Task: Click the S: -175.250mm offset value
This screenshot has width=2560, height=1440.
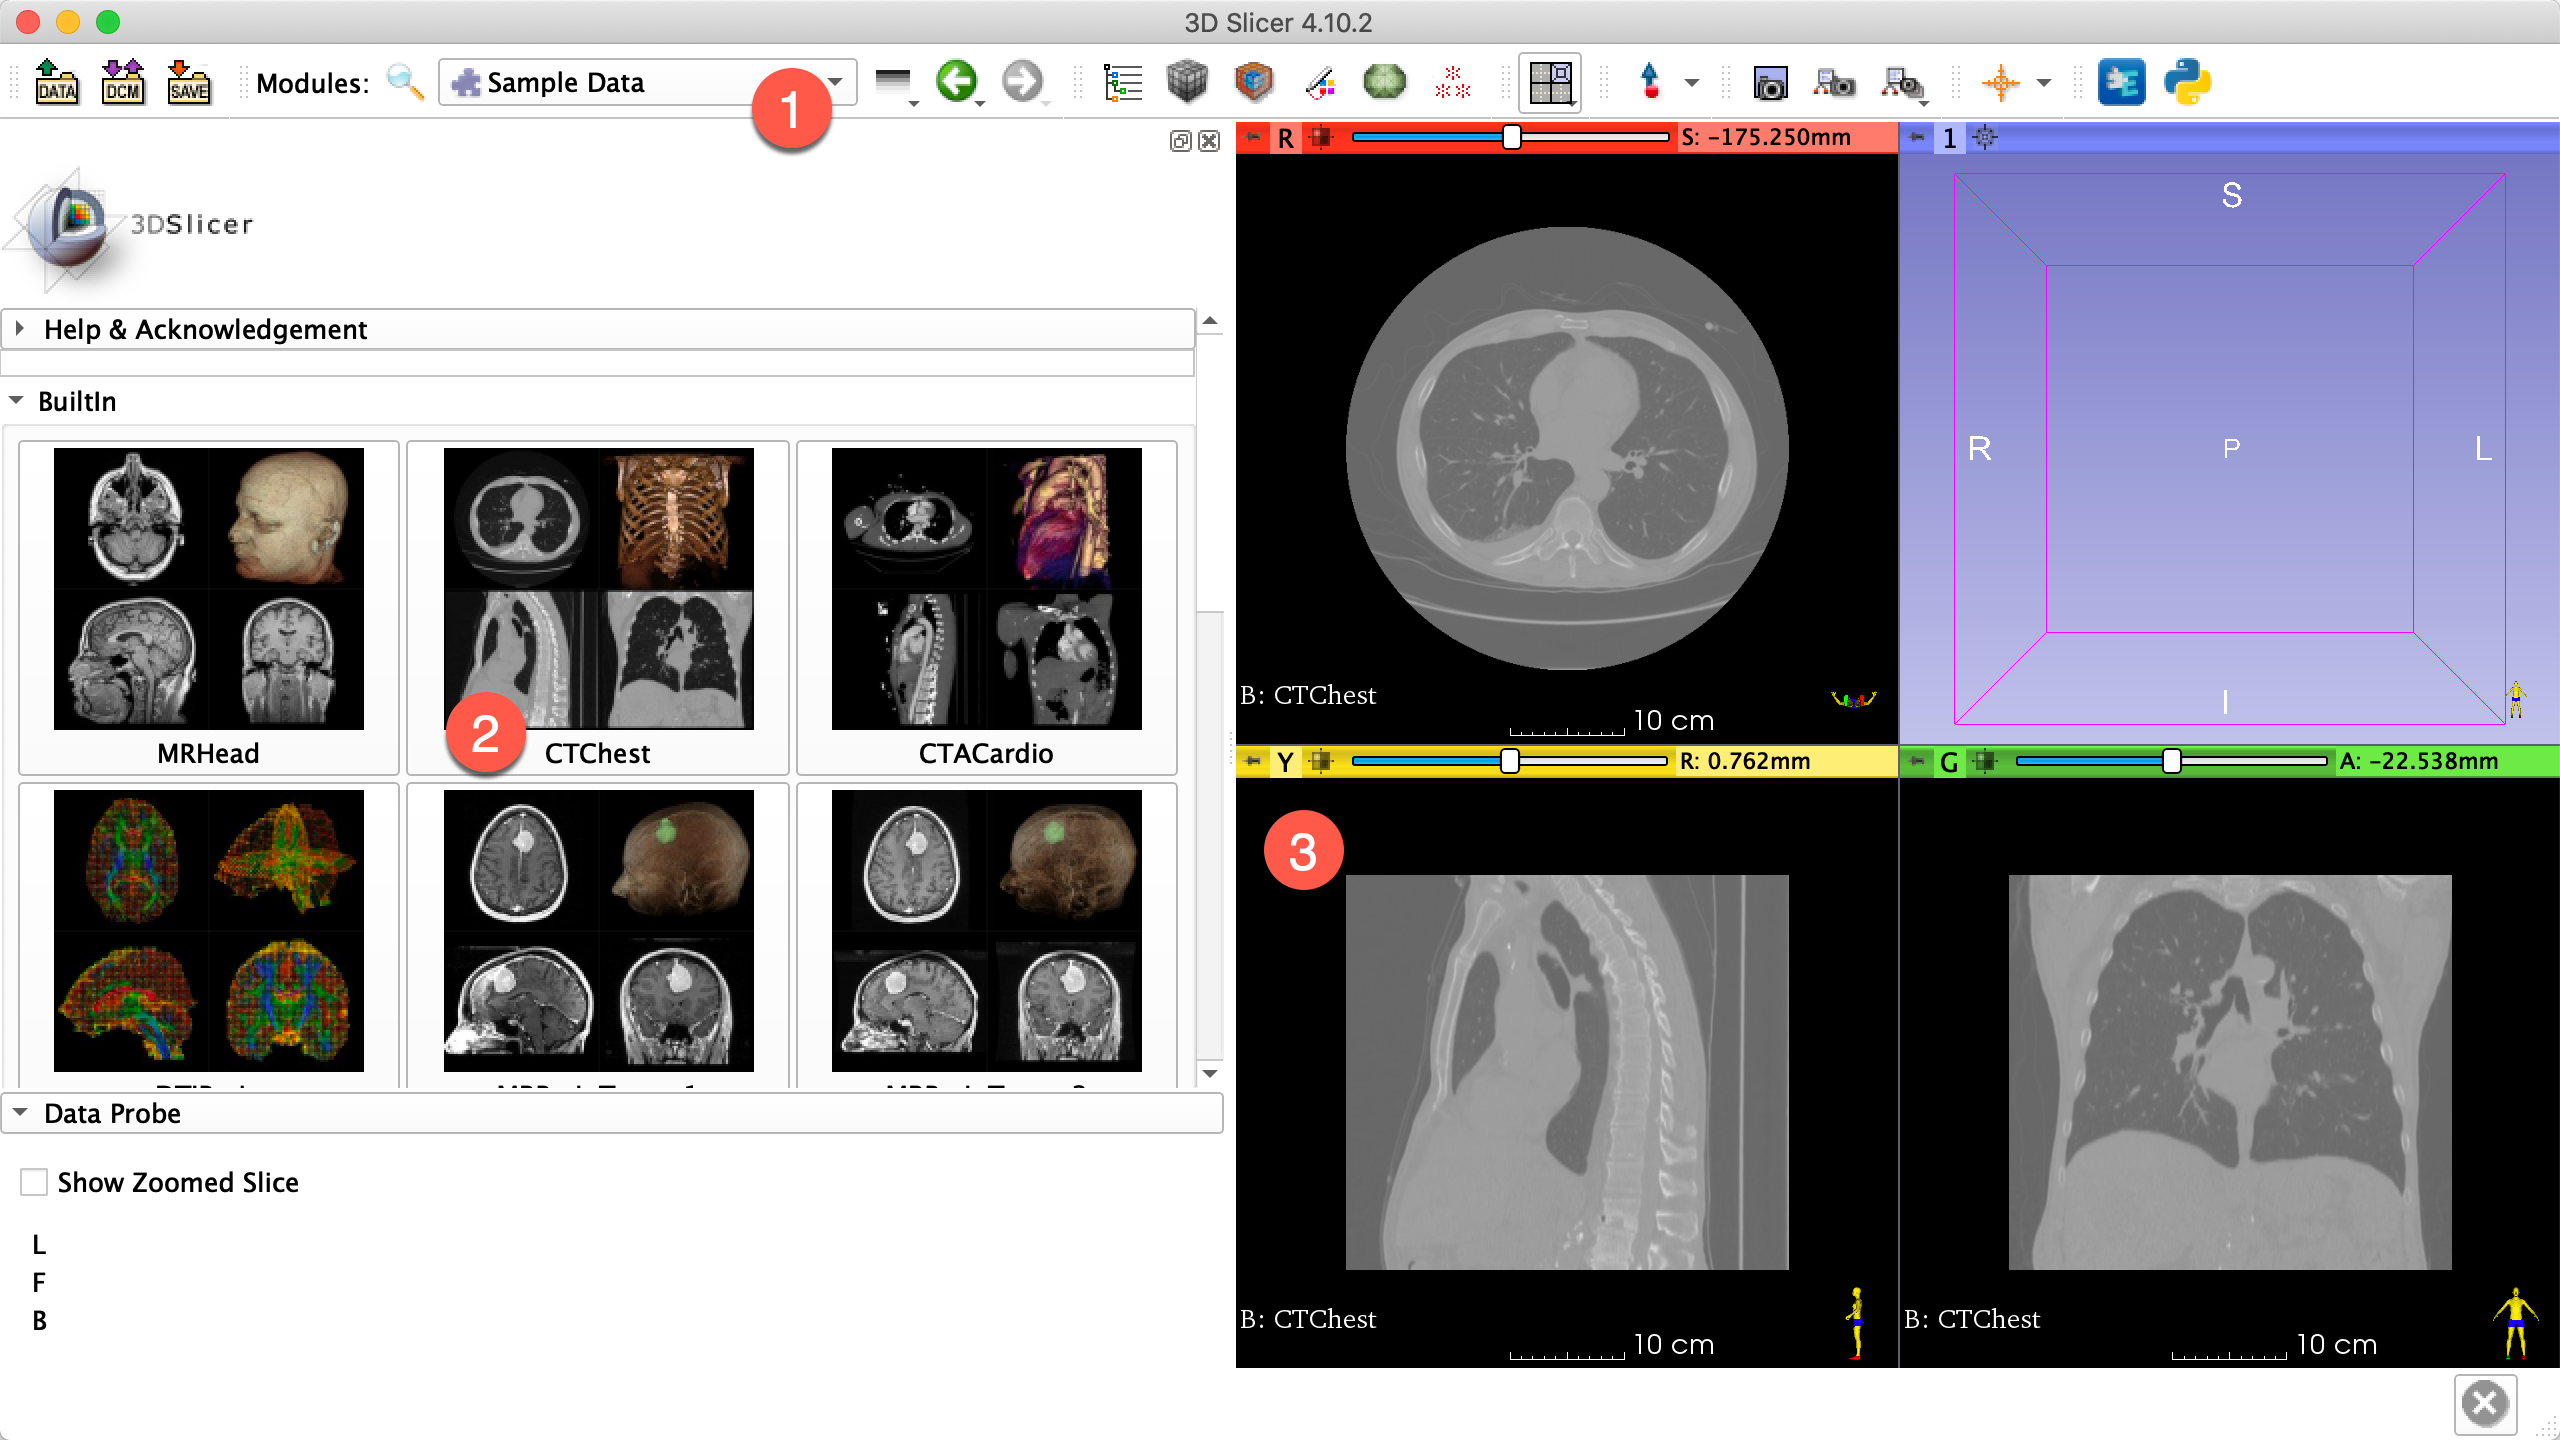Action: coord(1767,137)
